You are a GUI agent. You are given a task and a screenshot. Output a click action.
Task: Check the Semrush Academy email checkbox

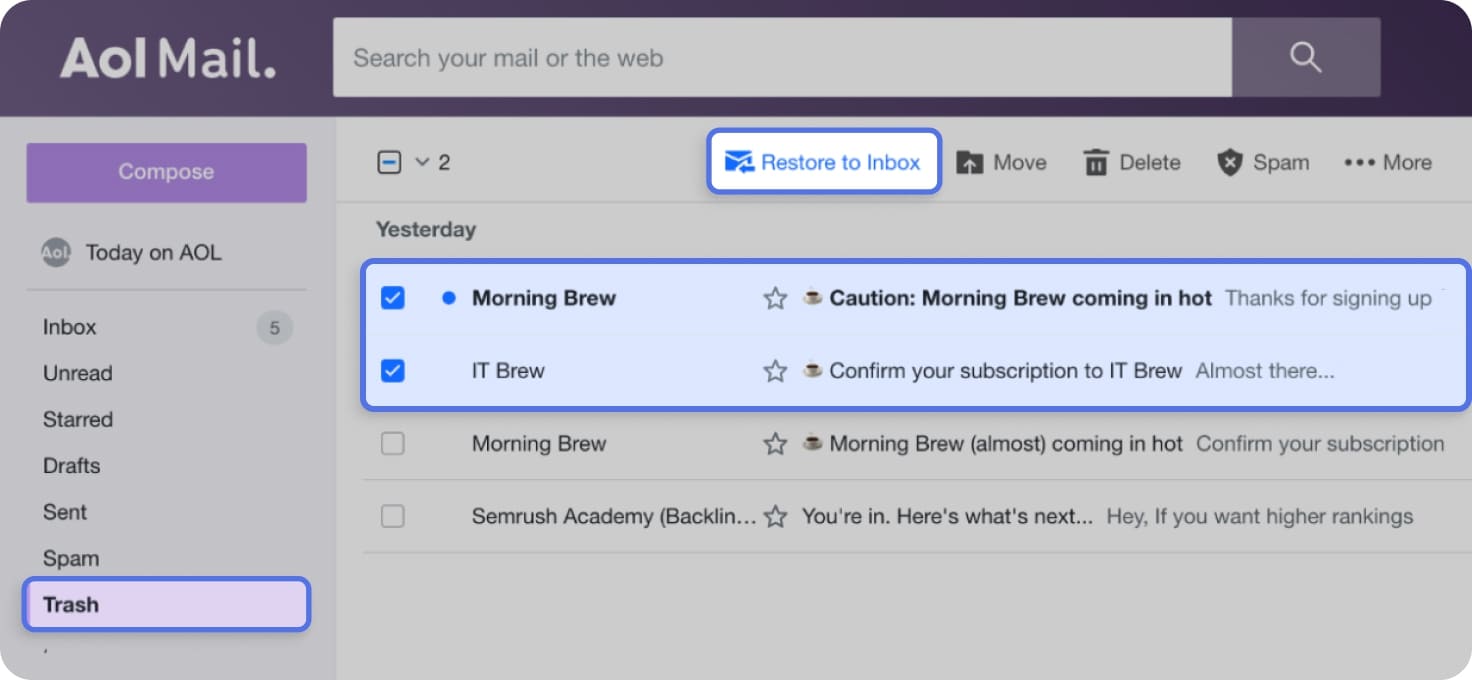coord(392,516)
